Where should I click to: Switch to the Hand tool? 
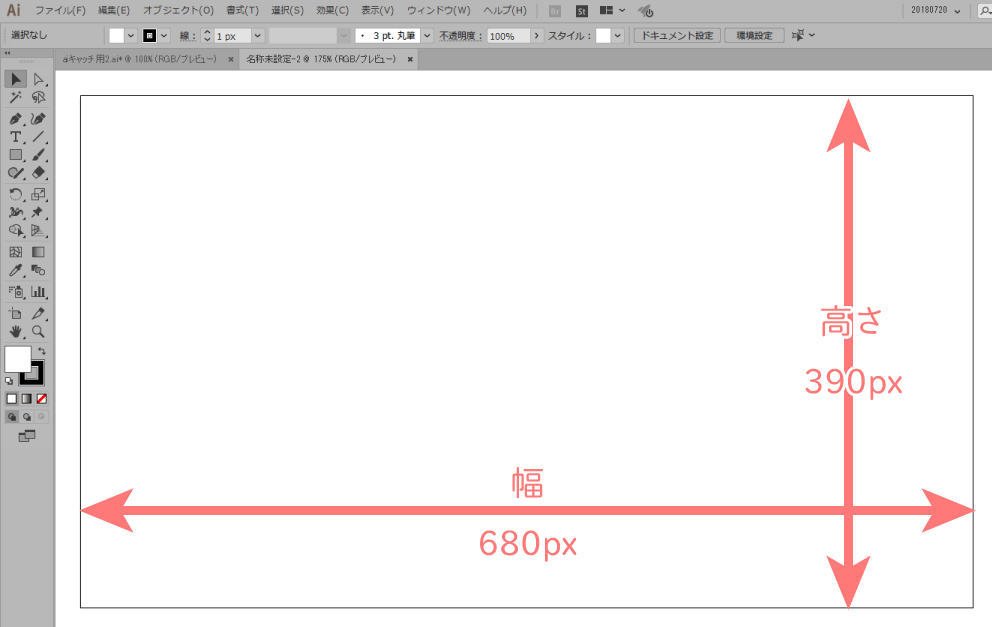point(16,331)
